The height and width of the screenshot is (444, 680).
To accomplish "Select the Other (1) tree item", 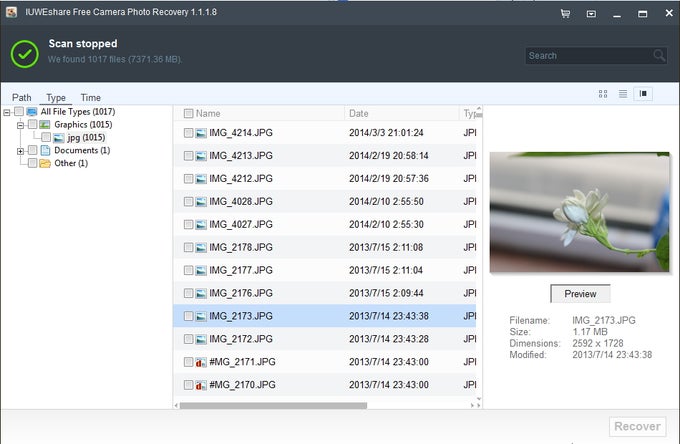I will click(x=71, y=163).
